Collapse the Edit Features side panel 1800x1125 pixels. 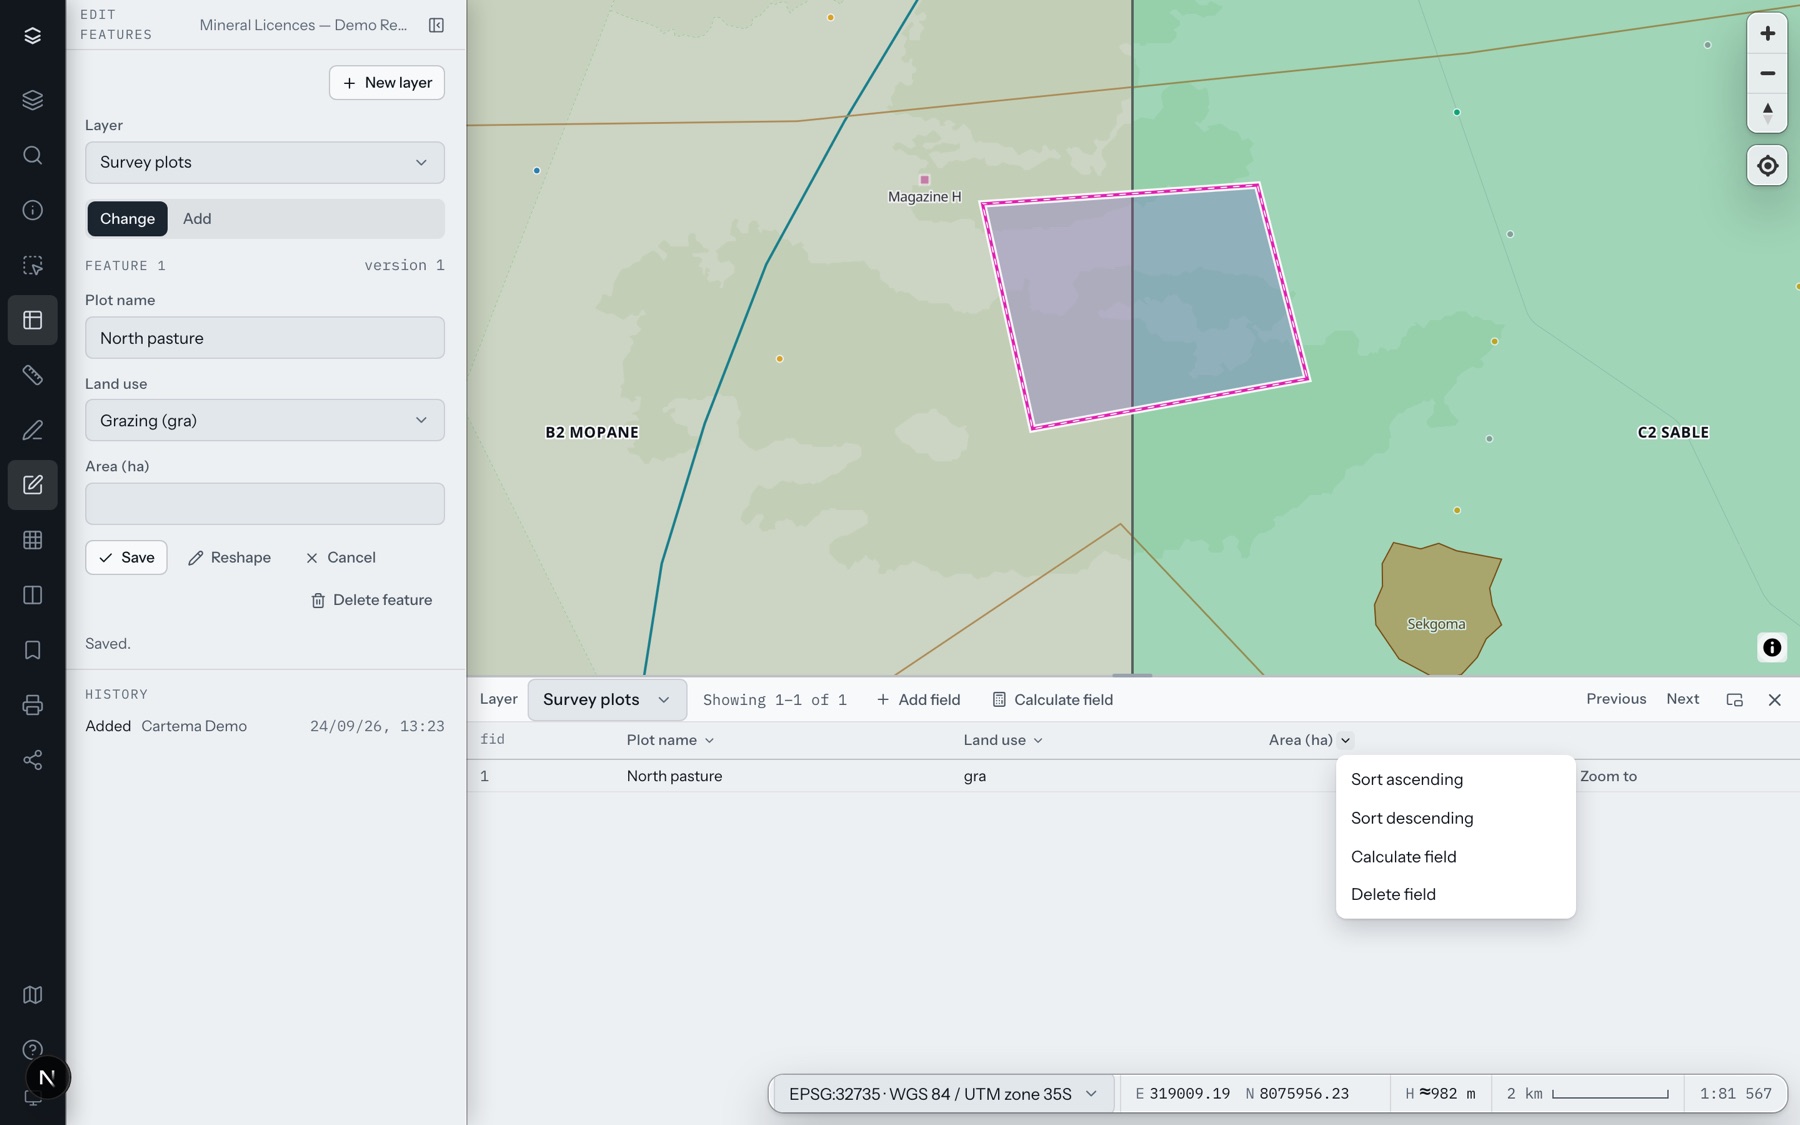[x=436, y=25]
